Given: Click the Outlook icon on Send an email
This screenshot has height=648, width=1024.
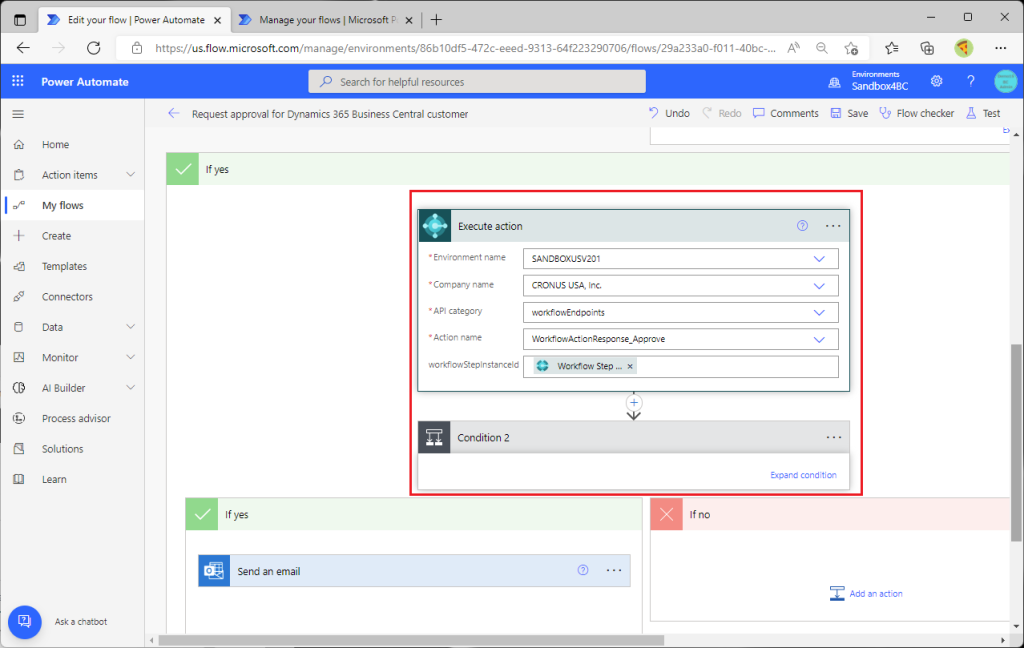Looking at the screenshot, I should 214,571.
